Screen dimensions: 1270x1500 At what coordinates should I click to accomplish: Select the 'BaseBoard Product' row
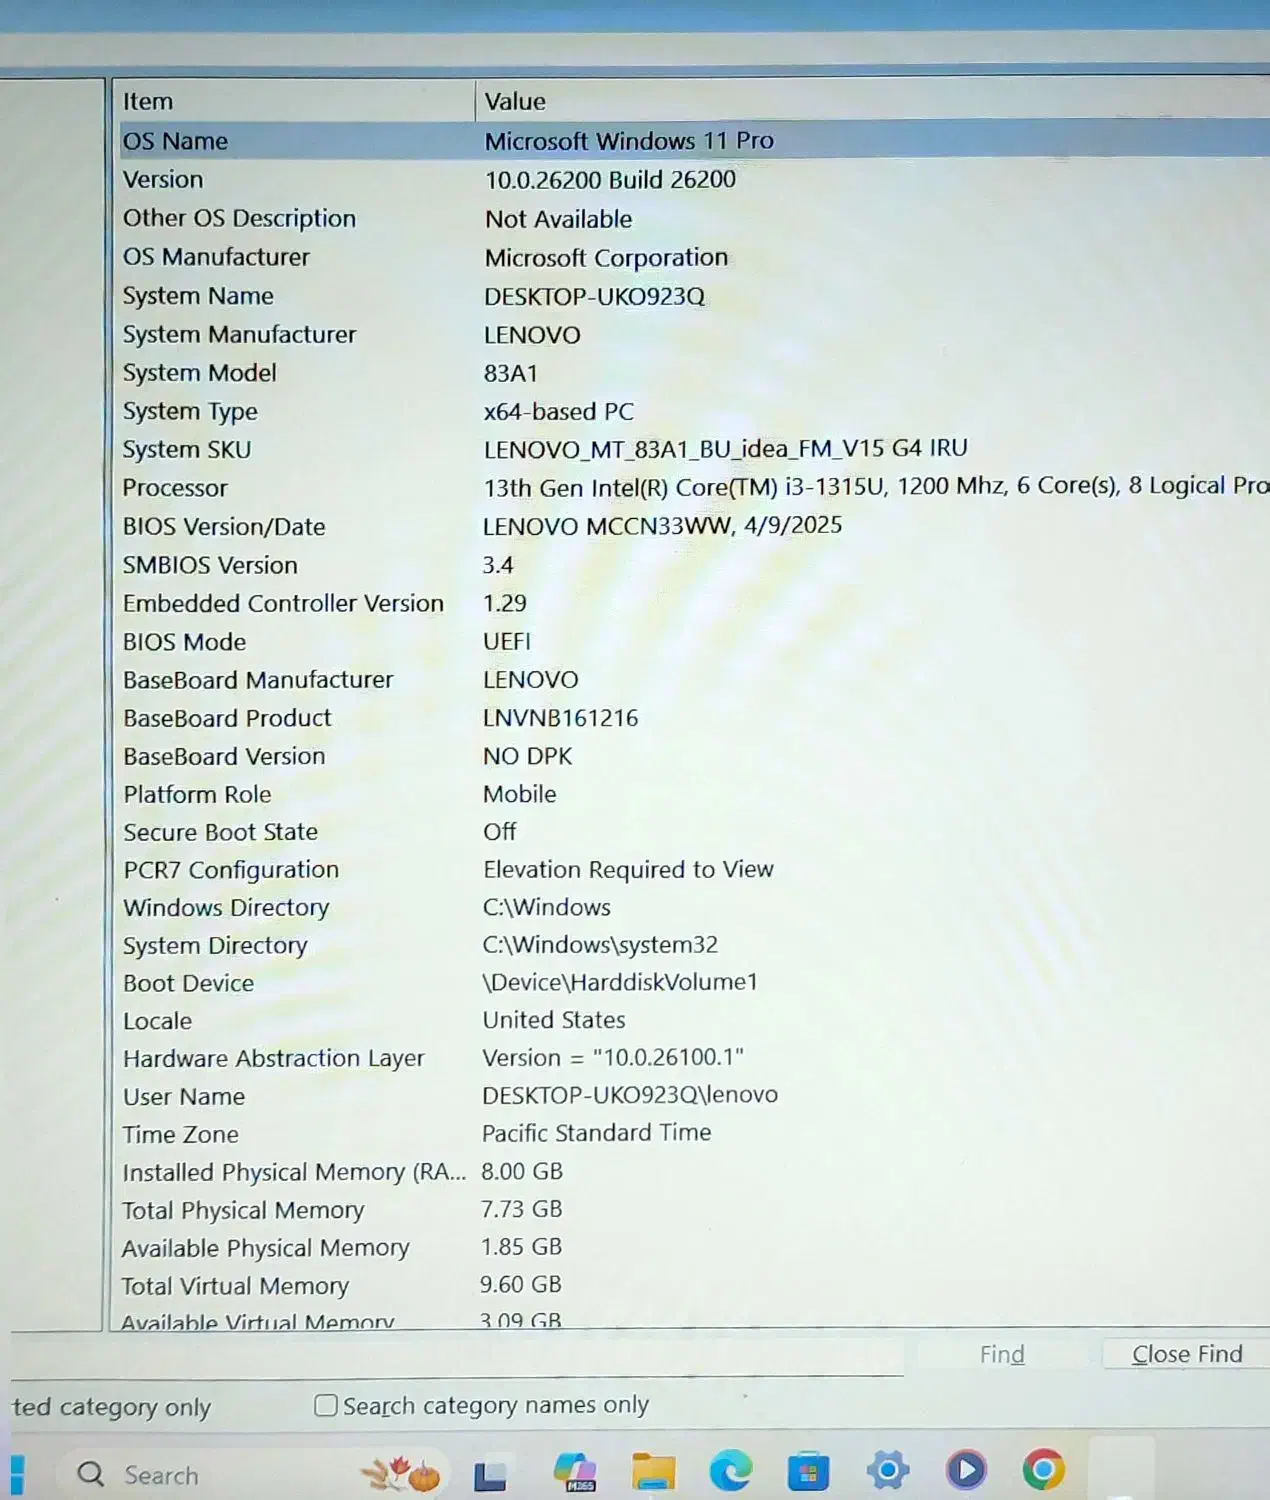click(x=695, y=718)
